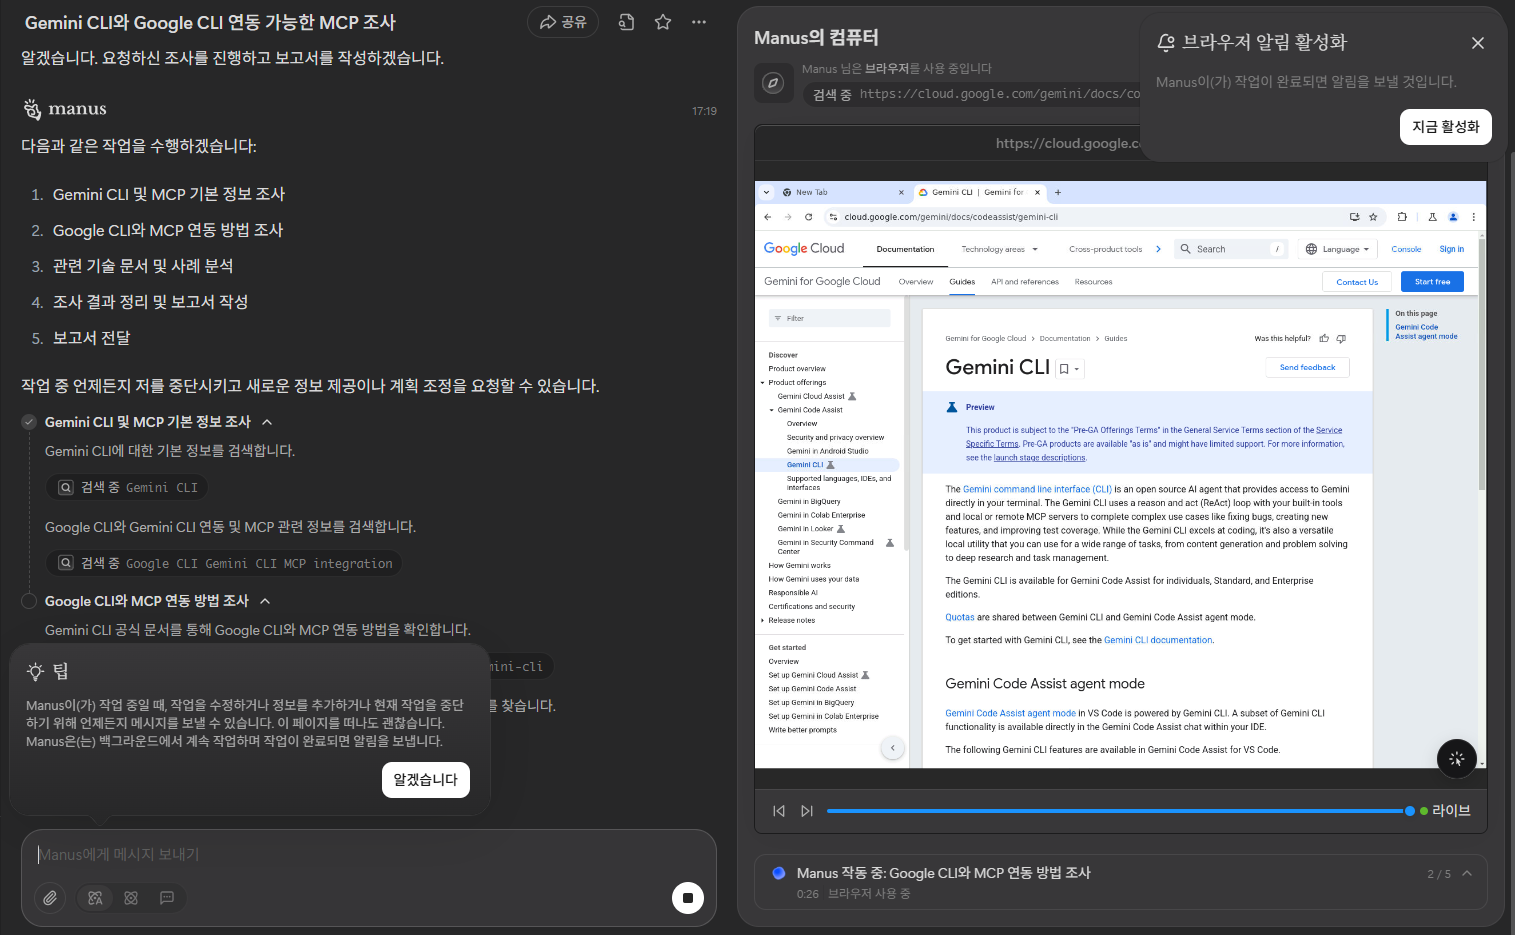Select Cross-product tools menu item
The height and width of the screenshot is (935, 1515).
point(1105,249)
